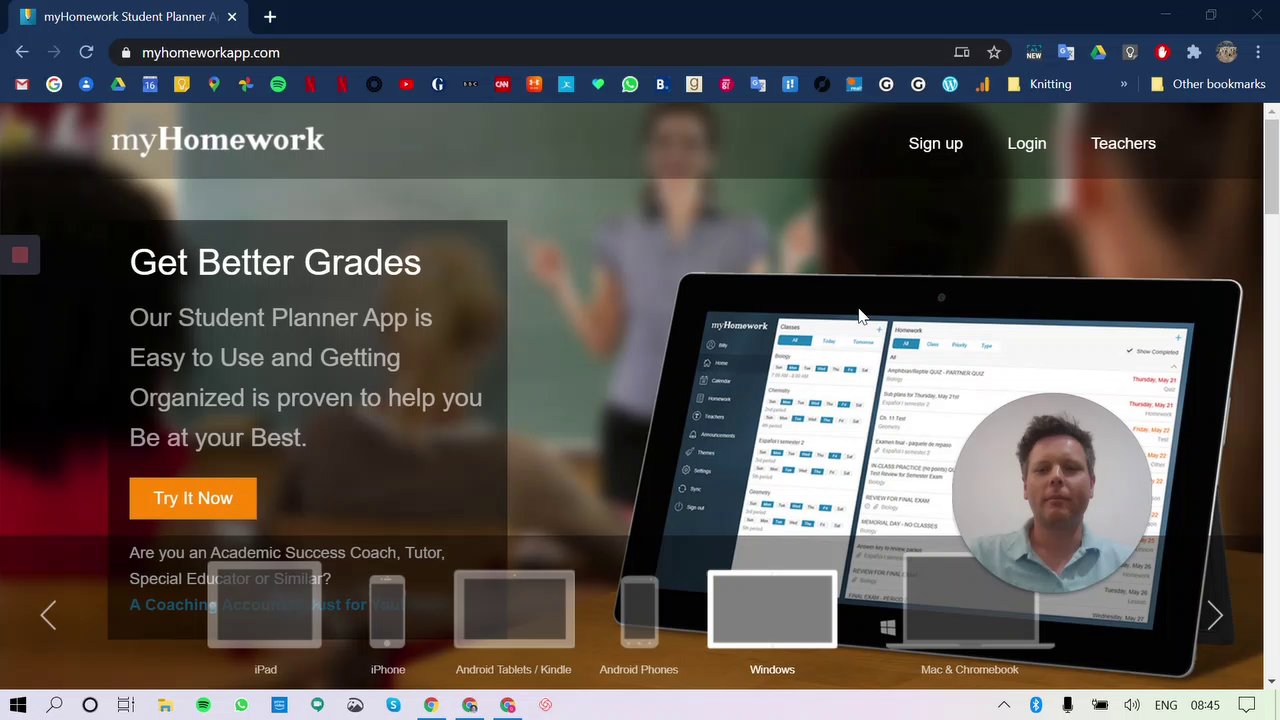
Task: Open the Other bookmarks folder
Action: pos(1208,84)
